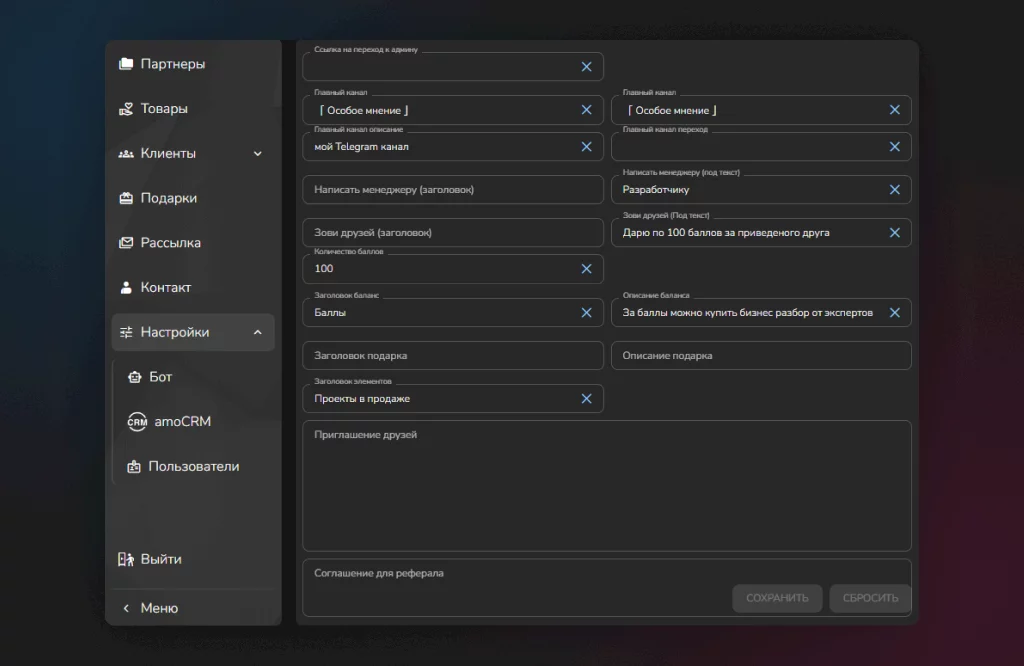Click the Приглашение друзей text area
This screenshot has height=666, width=1024.
607,486
